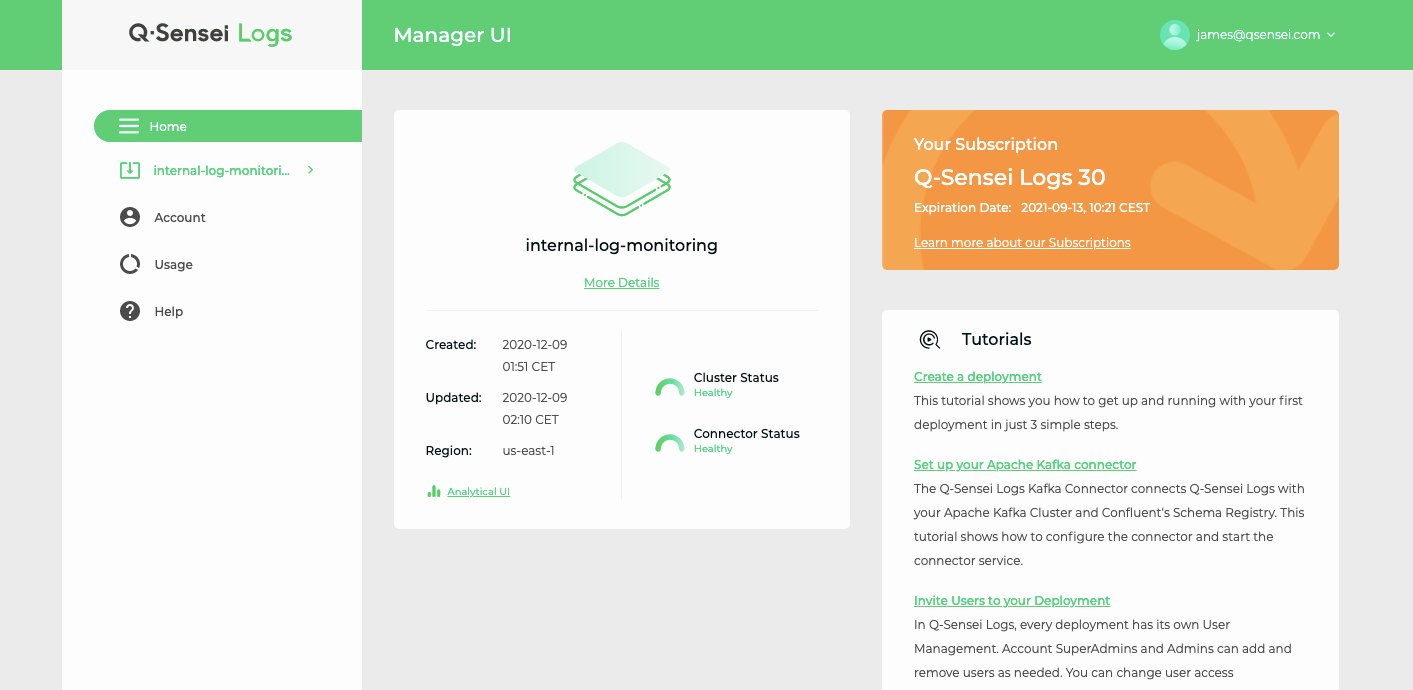1413x690 pixels.
Task: Click the Updated date 2020-12-09
Action: [x=535, y=397]
